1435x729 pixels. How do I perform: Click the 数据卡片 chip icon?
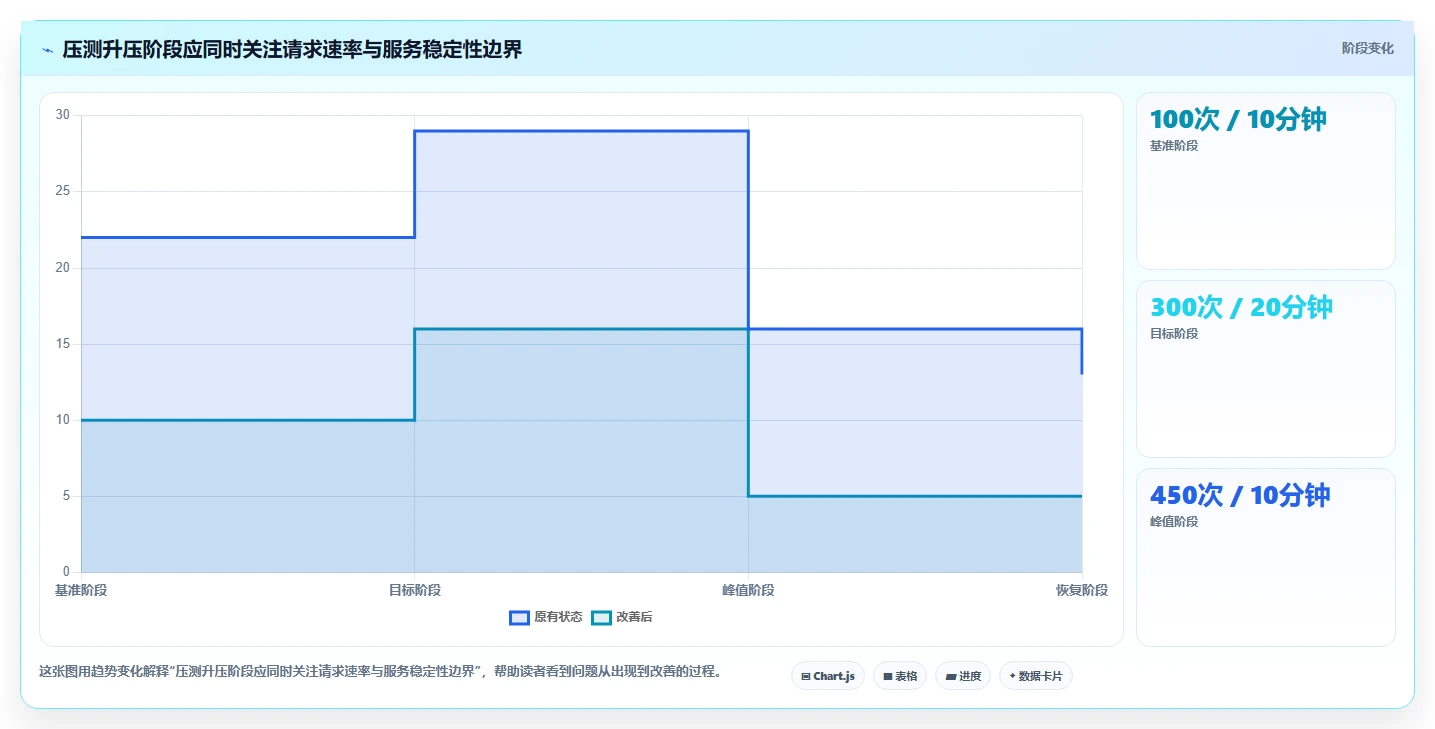[1013, 677]
